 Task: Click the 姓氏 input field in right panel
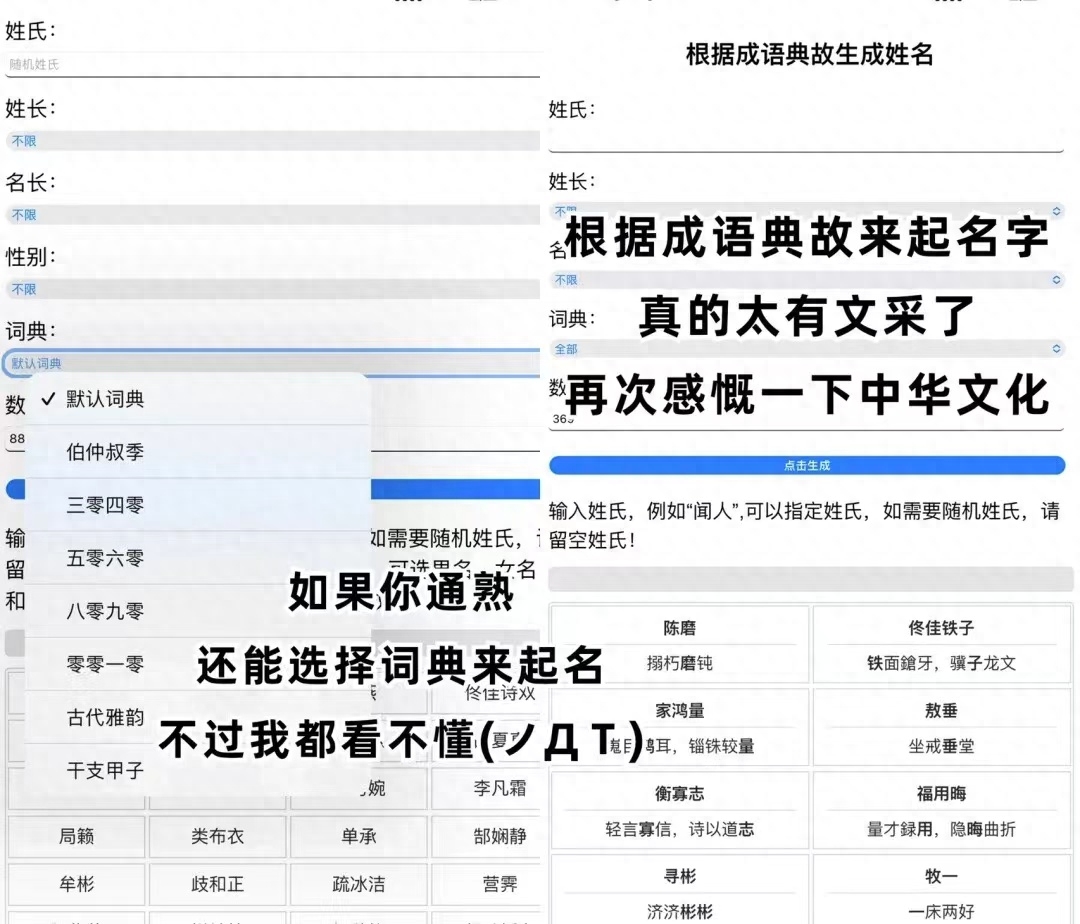(806, 138)
